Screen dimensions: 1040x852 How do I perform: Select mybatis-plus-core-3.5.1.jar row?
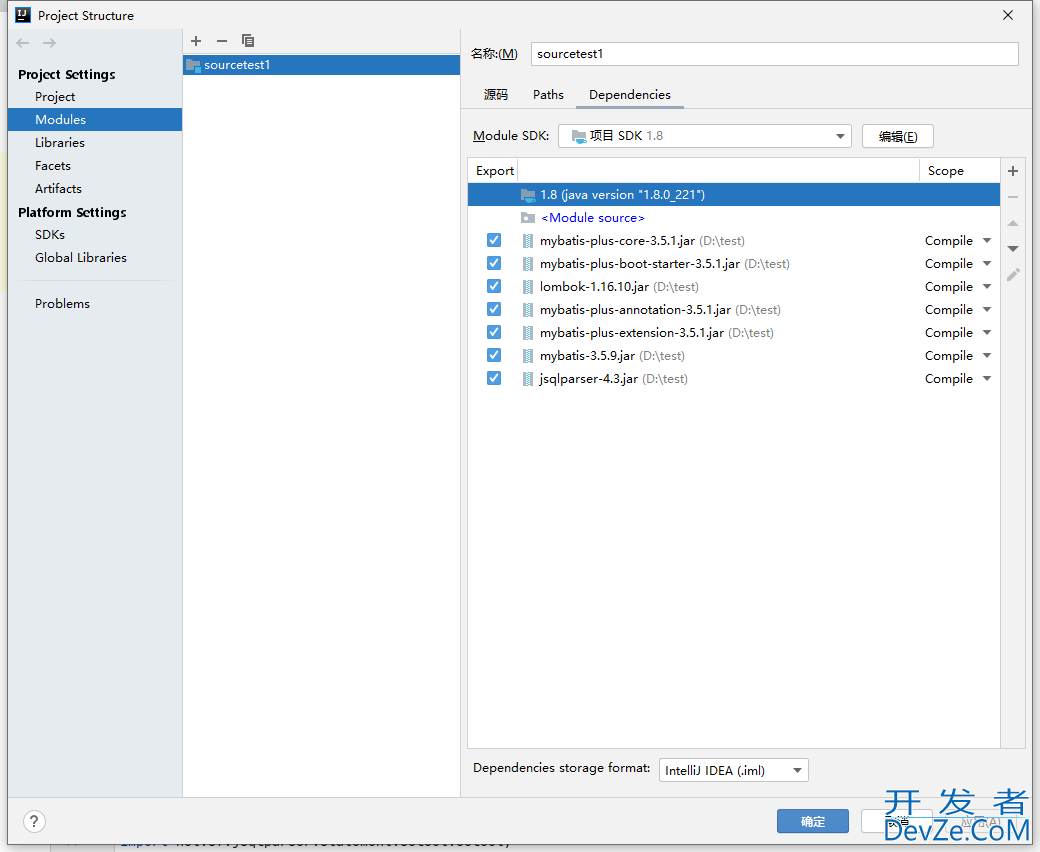734,241
